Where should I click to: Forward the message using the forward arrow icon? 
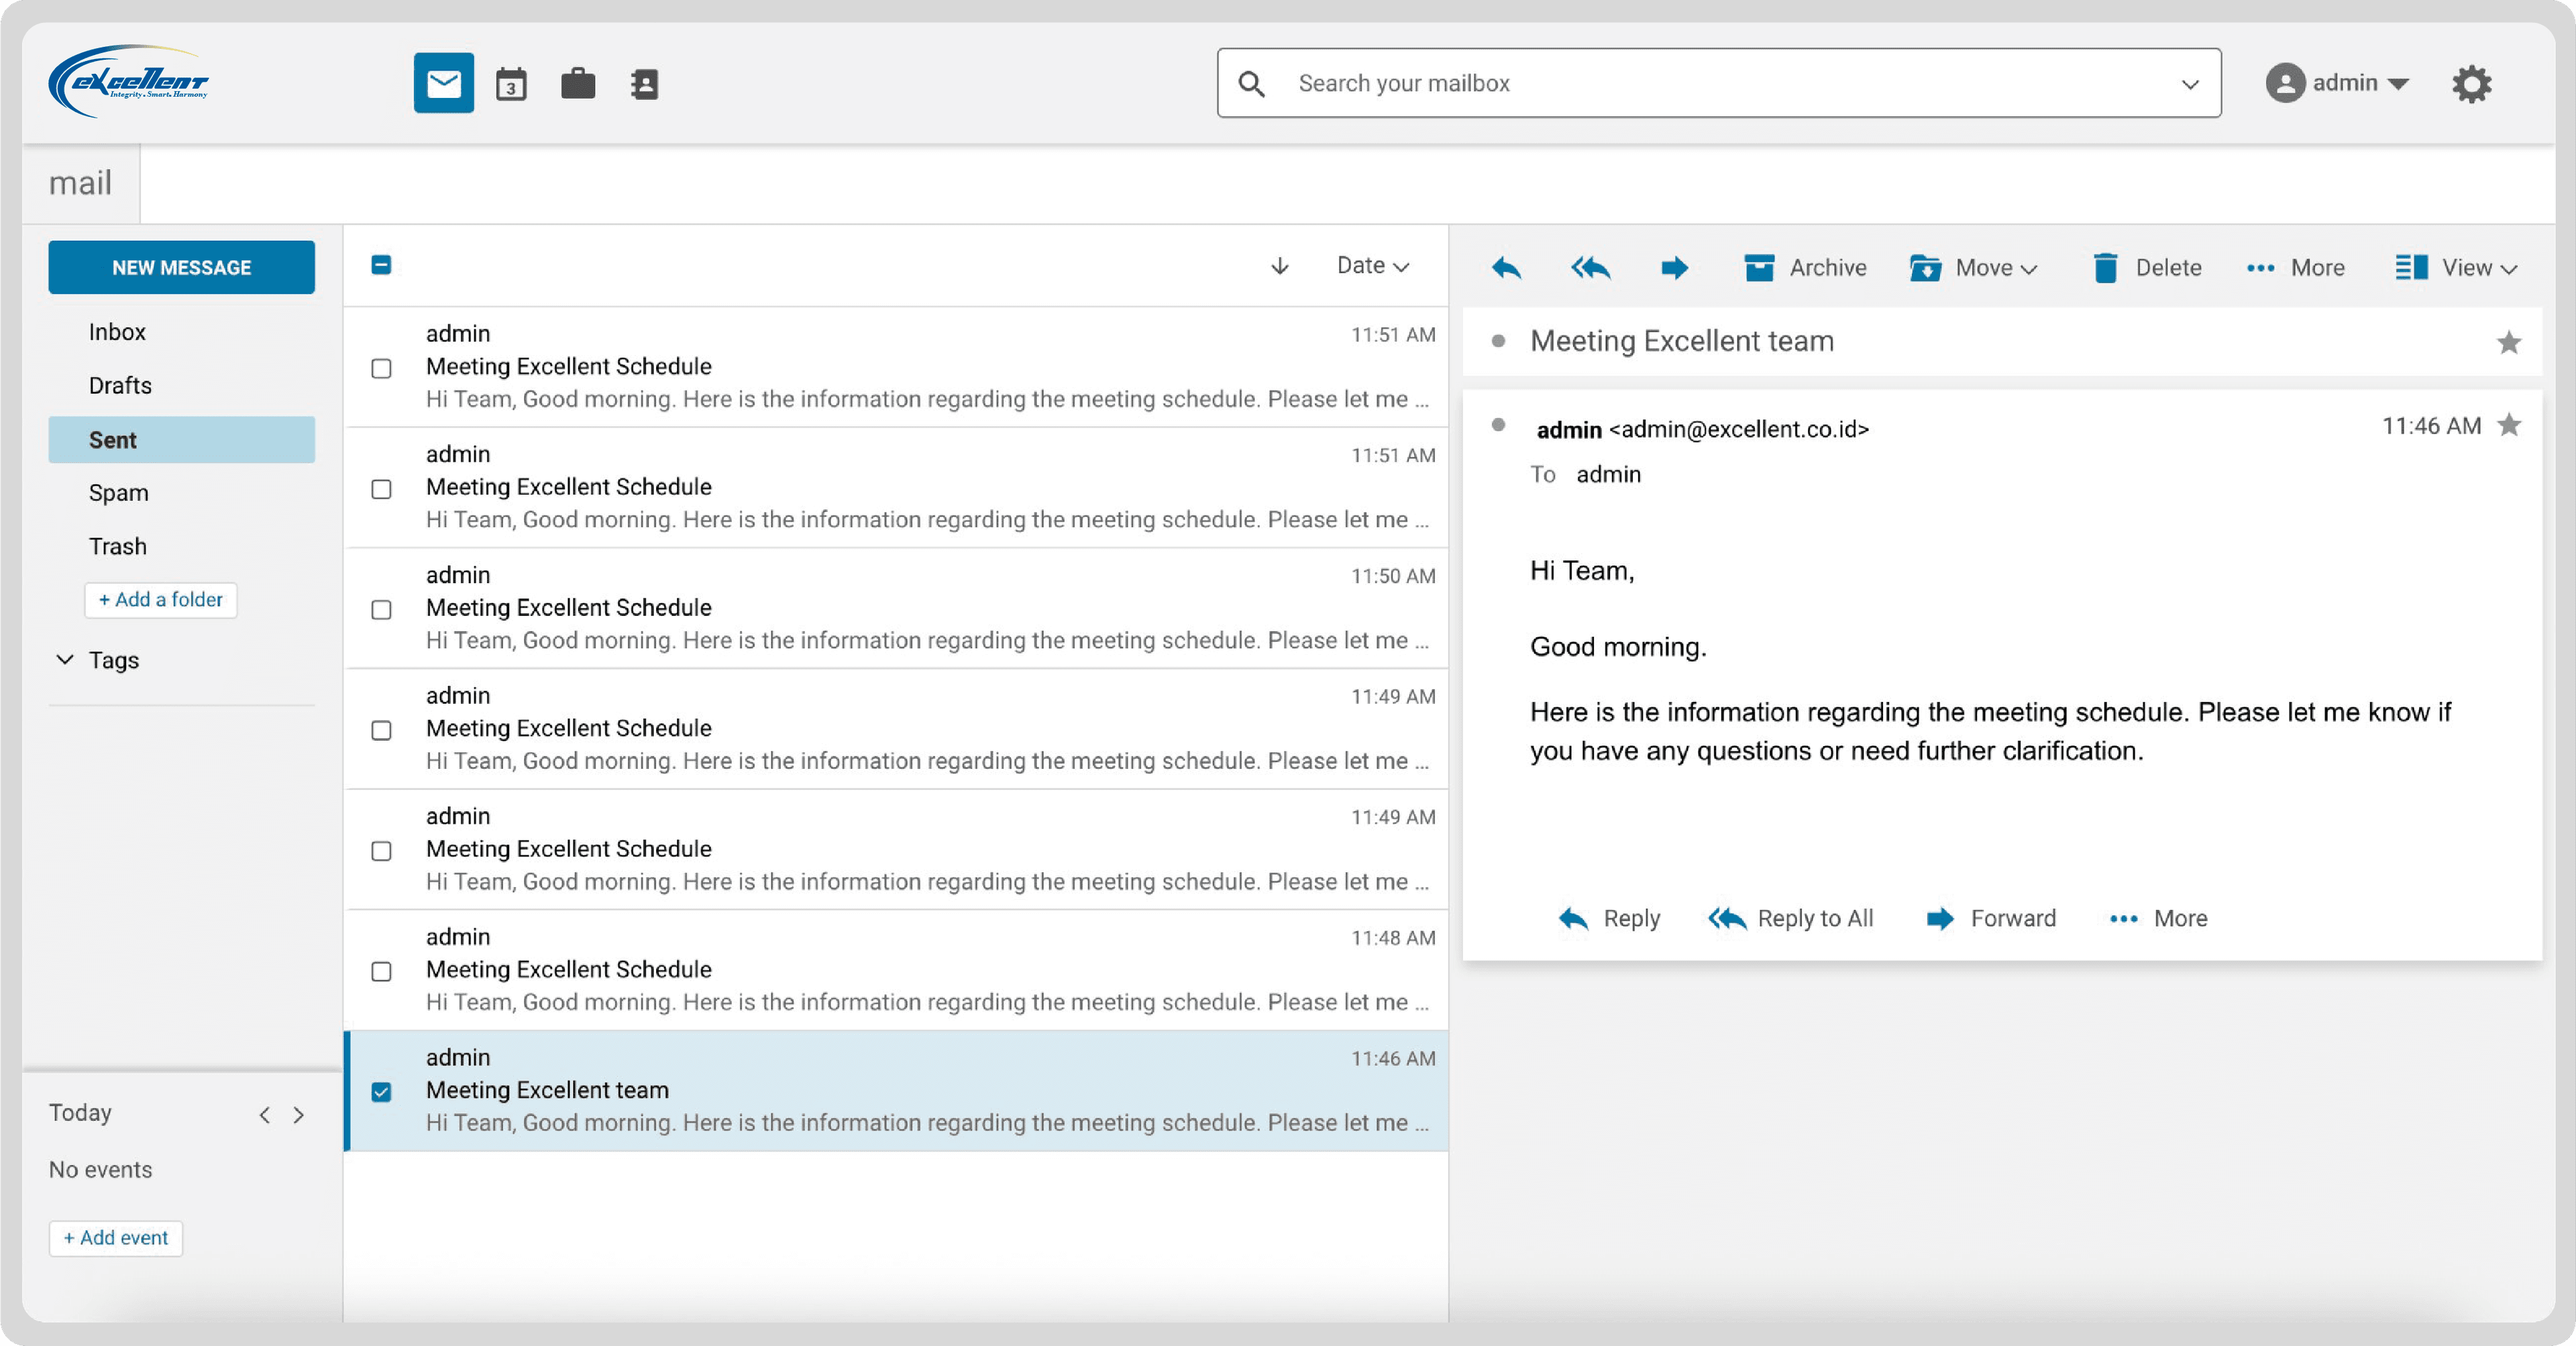(1674, 267)
